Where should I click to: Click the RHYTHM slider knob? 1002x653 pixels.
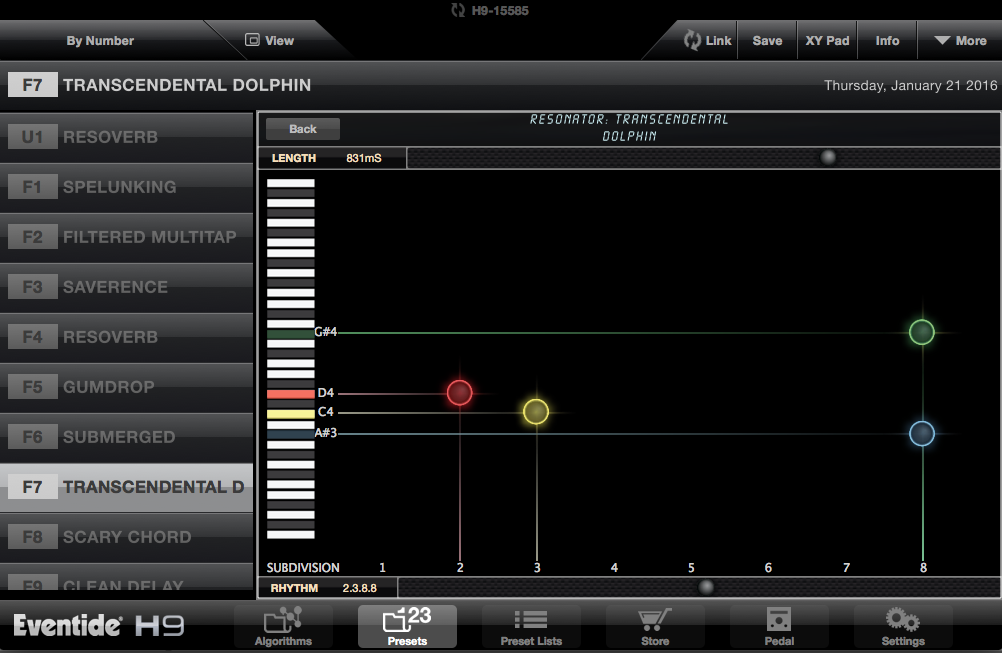coord(706,588)
